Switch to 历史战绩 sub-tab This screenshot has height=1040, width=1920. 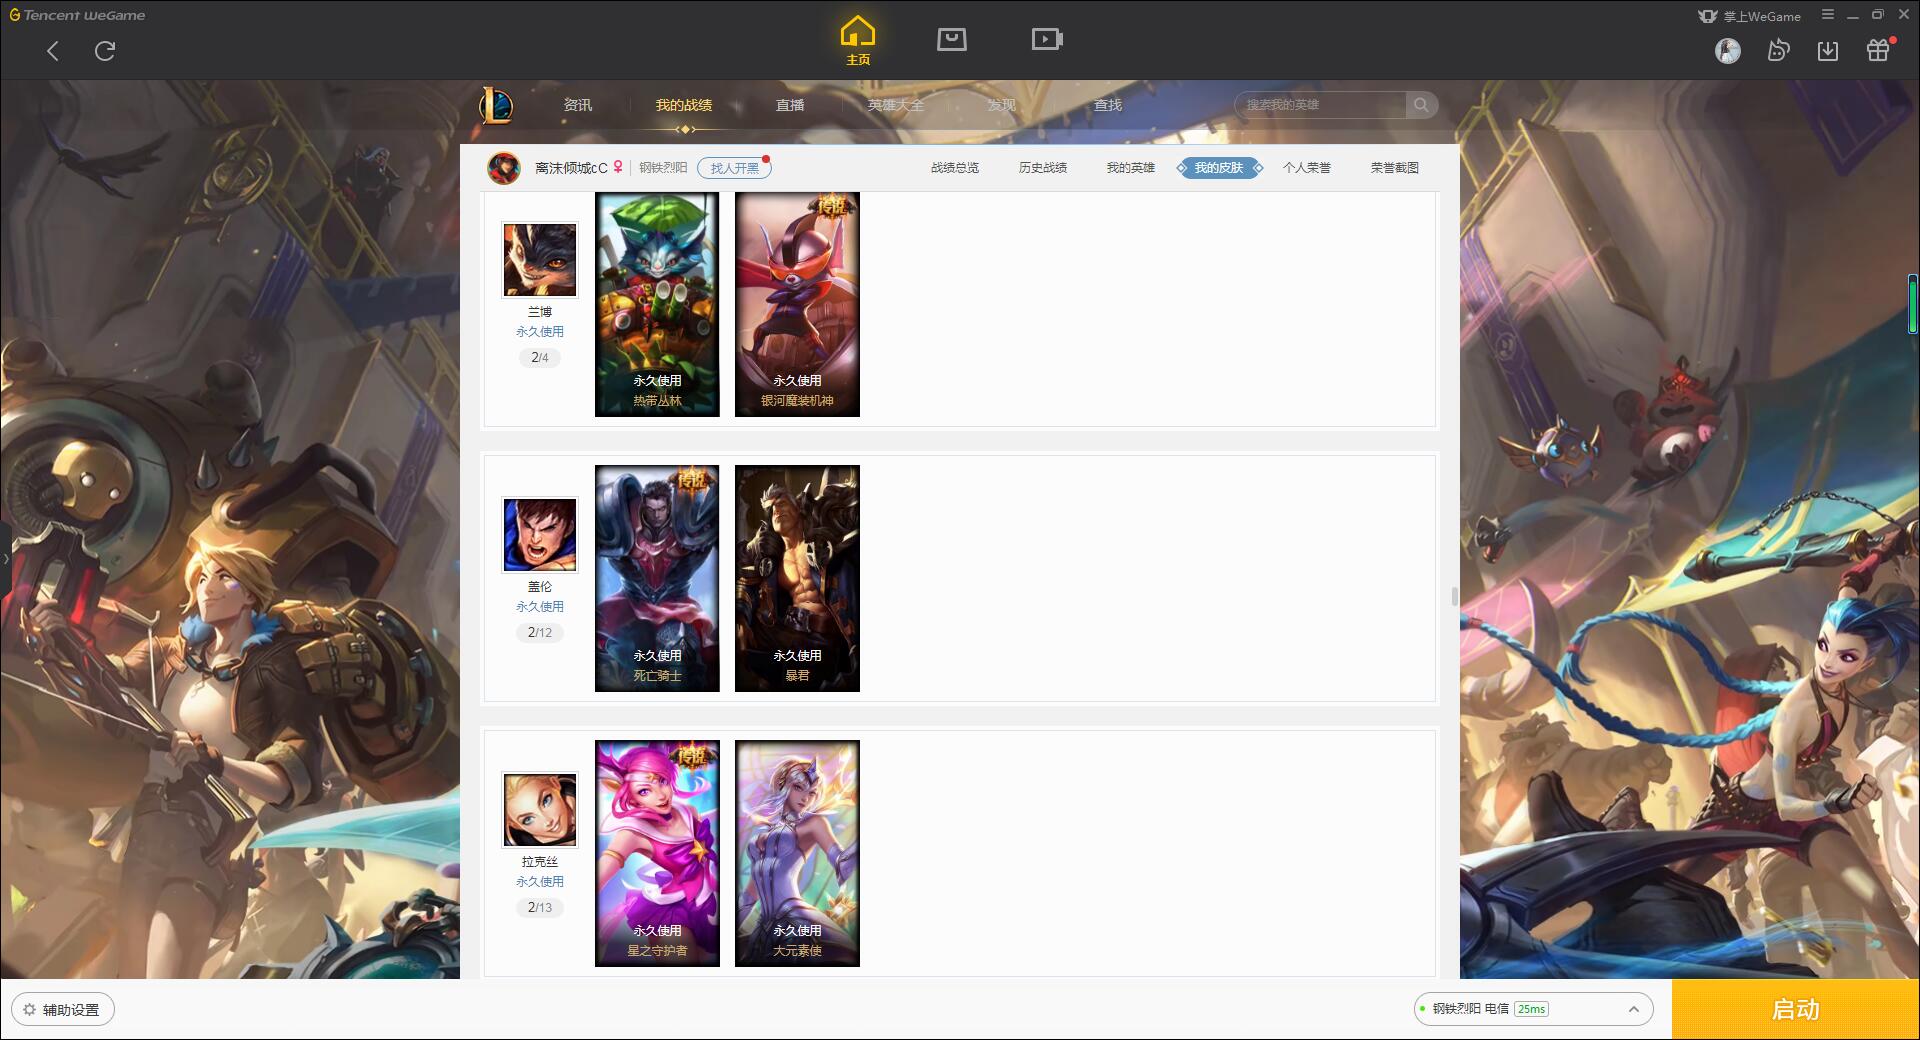pyautogui.click(x=1043, y=168)
